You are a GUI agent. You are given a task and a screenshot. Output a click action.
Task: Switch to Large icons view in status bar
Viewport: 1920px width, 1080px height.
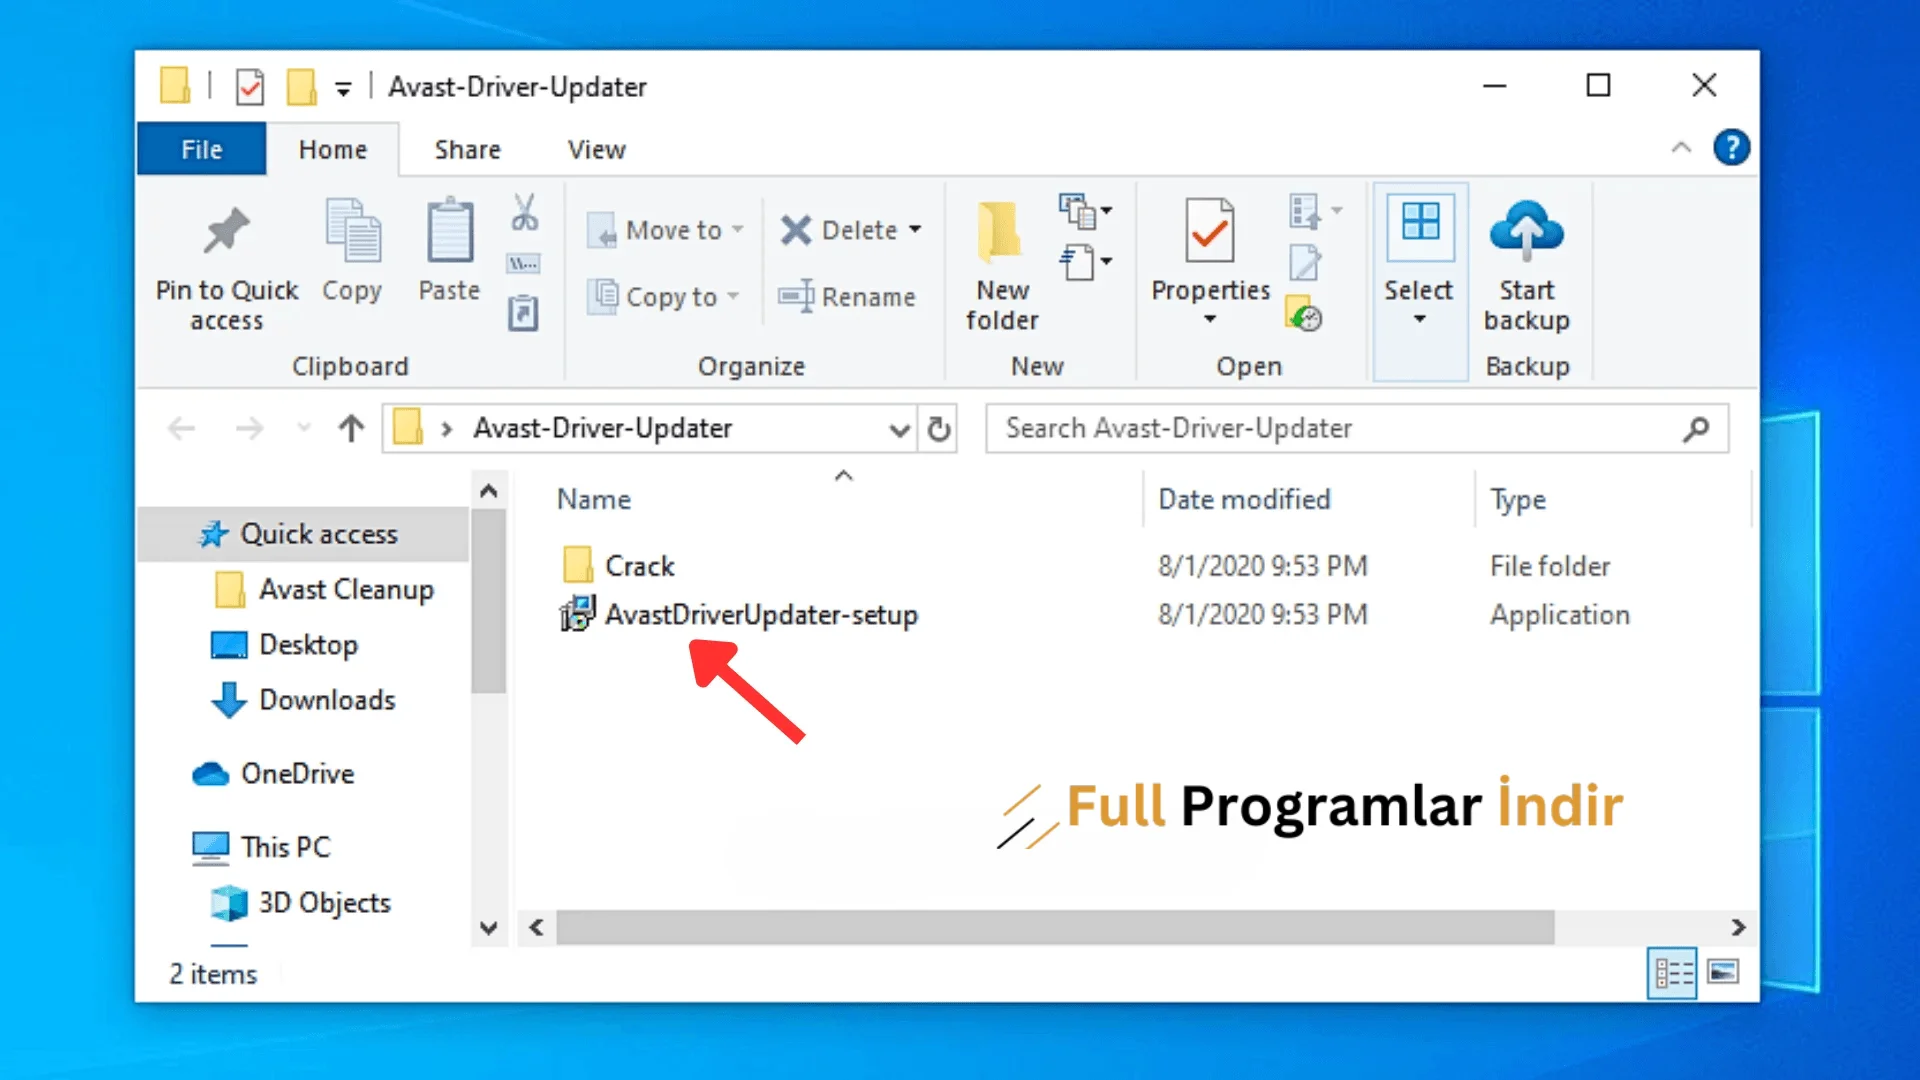1723,972
